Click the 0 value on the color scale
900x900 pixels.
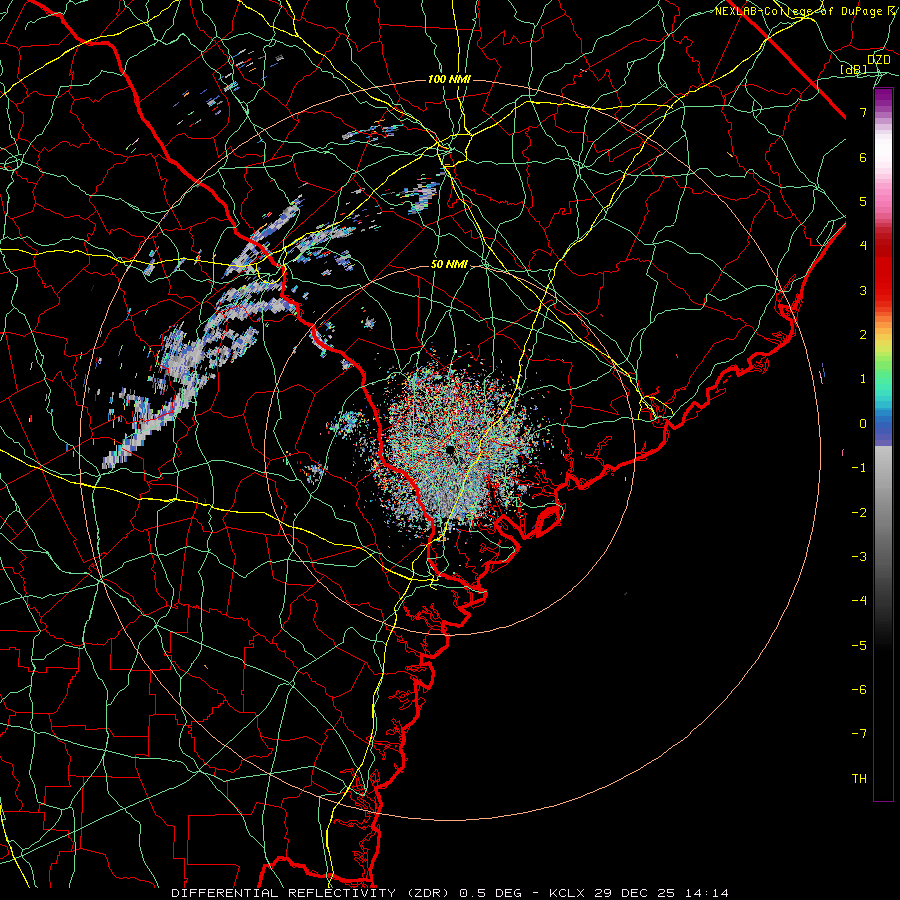coord(863,424)
